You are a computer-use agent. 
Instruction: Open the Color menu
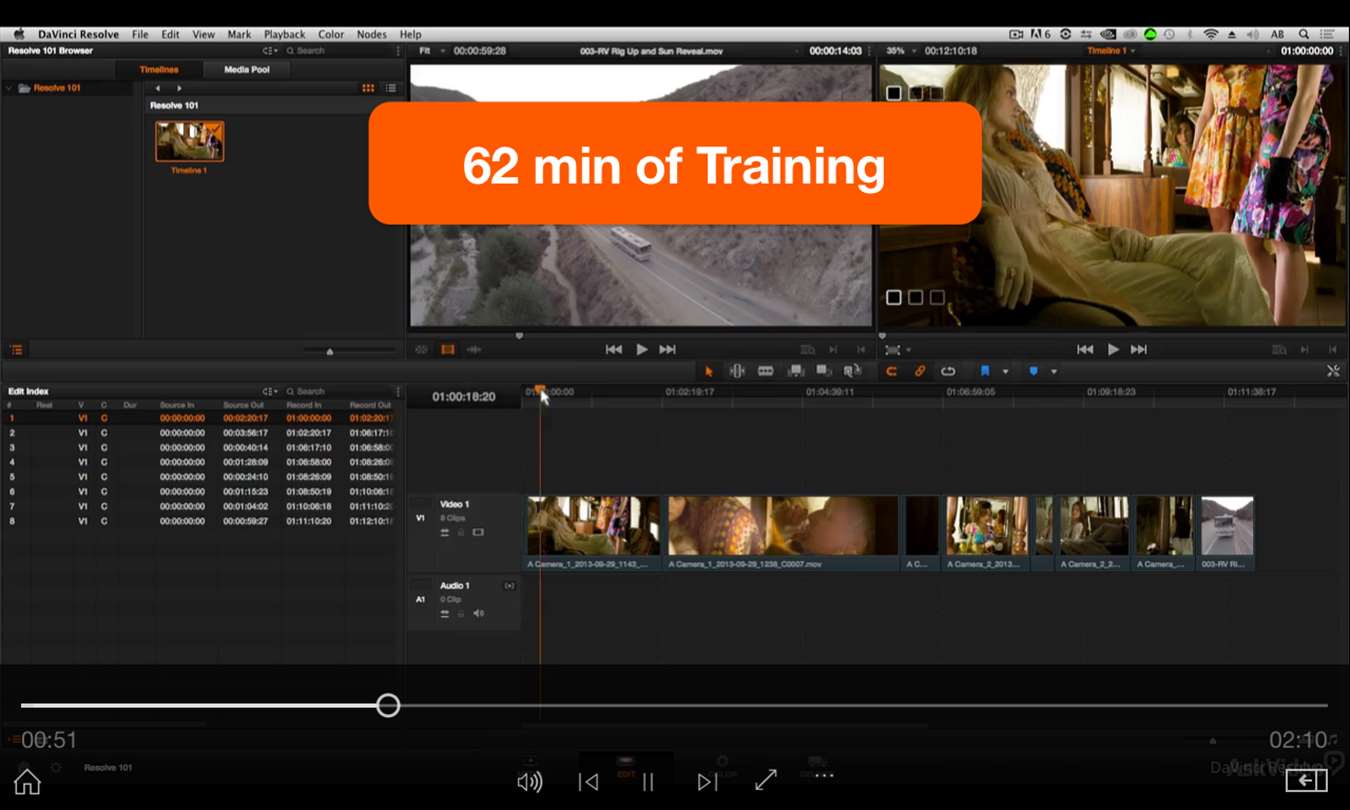pos(331,34)
